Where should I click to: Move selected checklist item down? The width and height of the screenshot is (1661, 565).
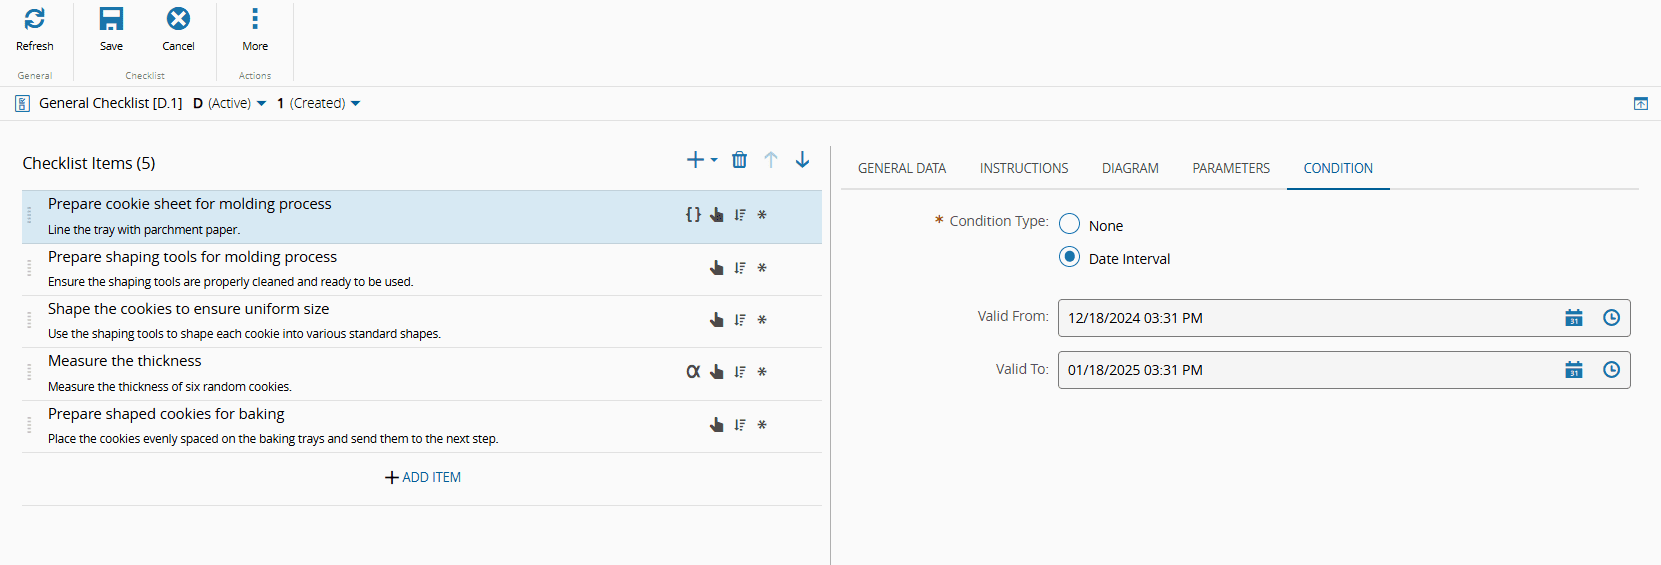click(802, 160)
